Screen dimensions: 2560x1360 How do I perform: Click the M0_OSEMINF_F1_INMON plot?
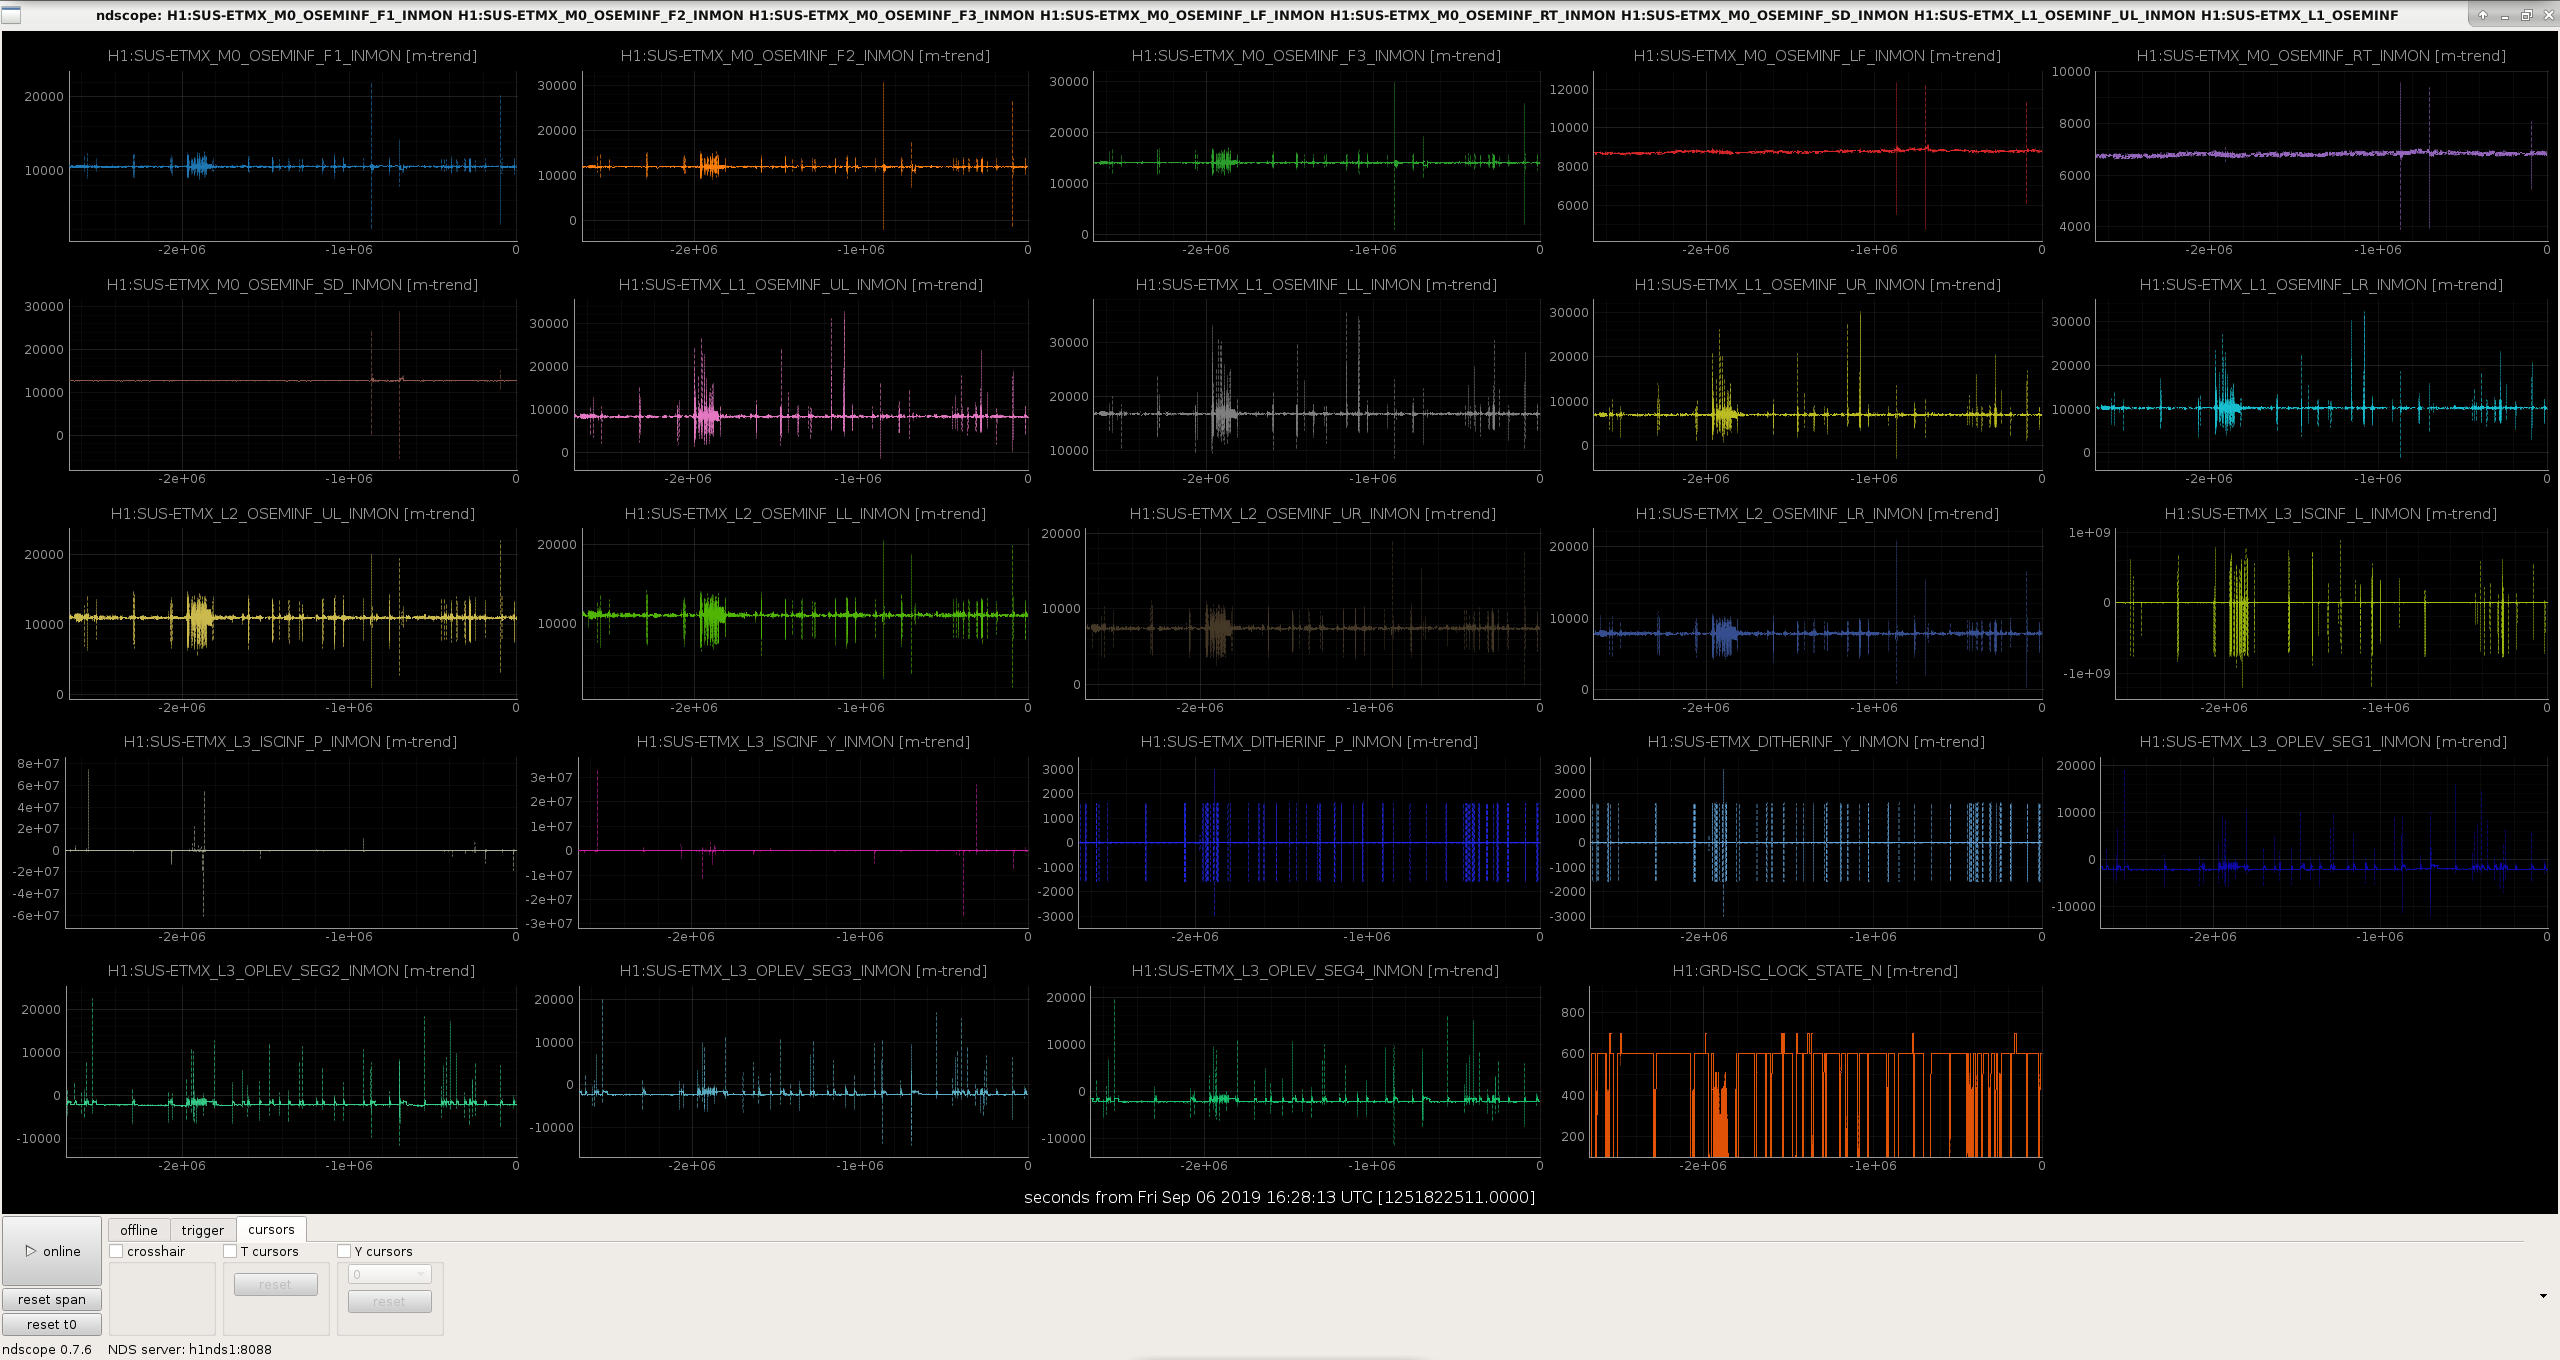(293, 156)
